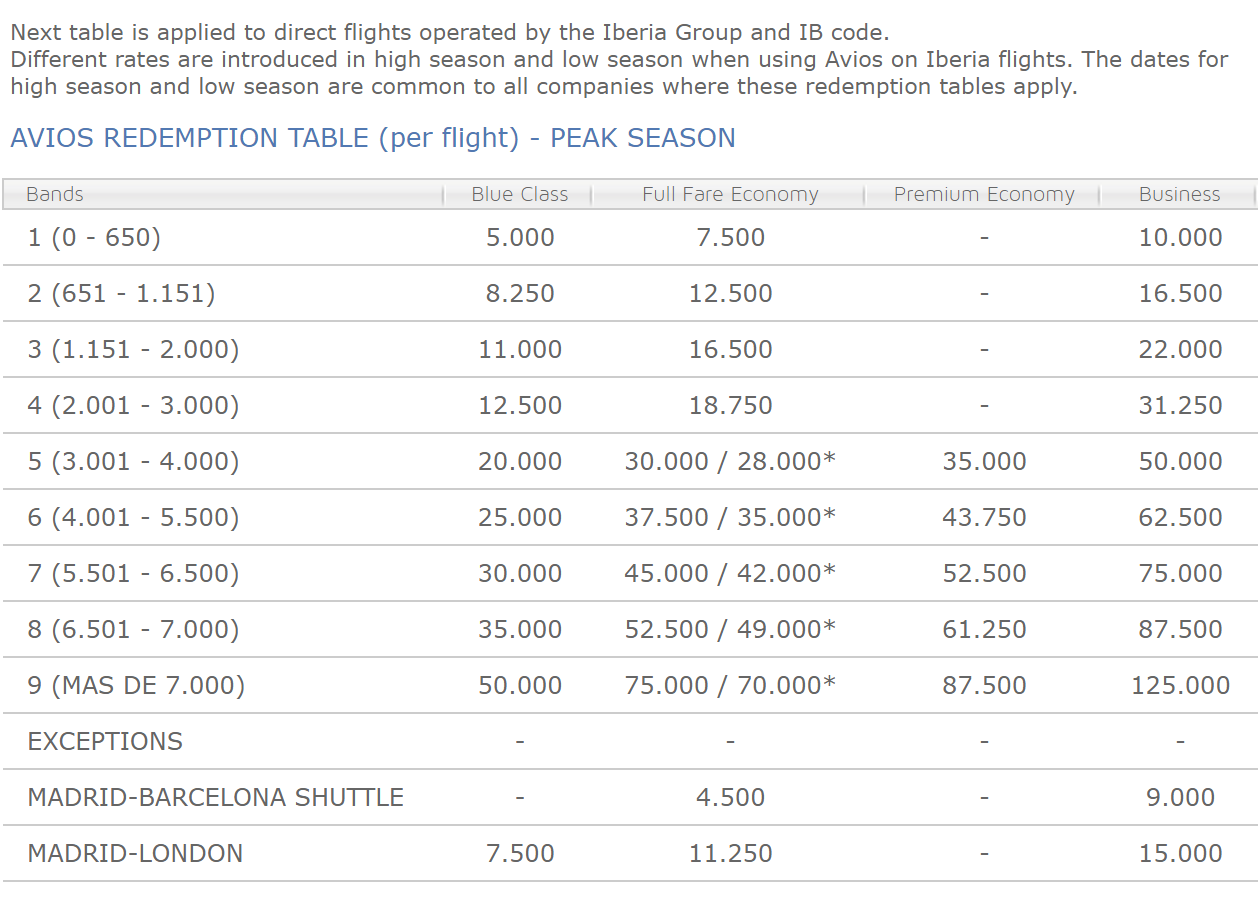Click the Avios Redemption Table Peak Season heading
Screen dimensions: 1258x901
pos(373,138)
